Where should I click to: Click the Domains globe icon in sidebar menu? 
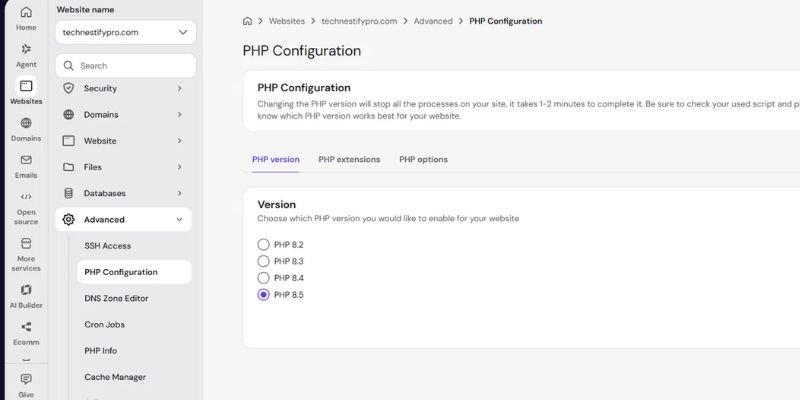[68, 114]
